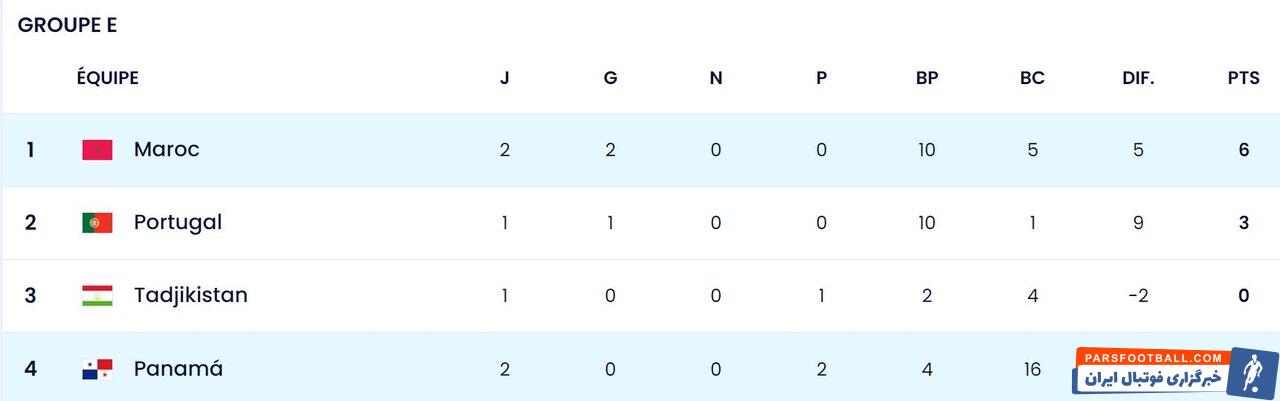1280x401 pixels.
Task: Click the Tajikistan flag icon
Action: coord(97,296)
